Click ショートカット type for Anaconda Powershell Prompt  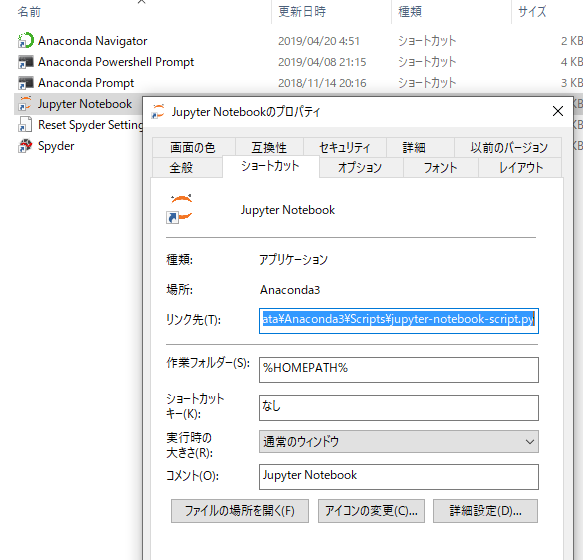[427, 62]
